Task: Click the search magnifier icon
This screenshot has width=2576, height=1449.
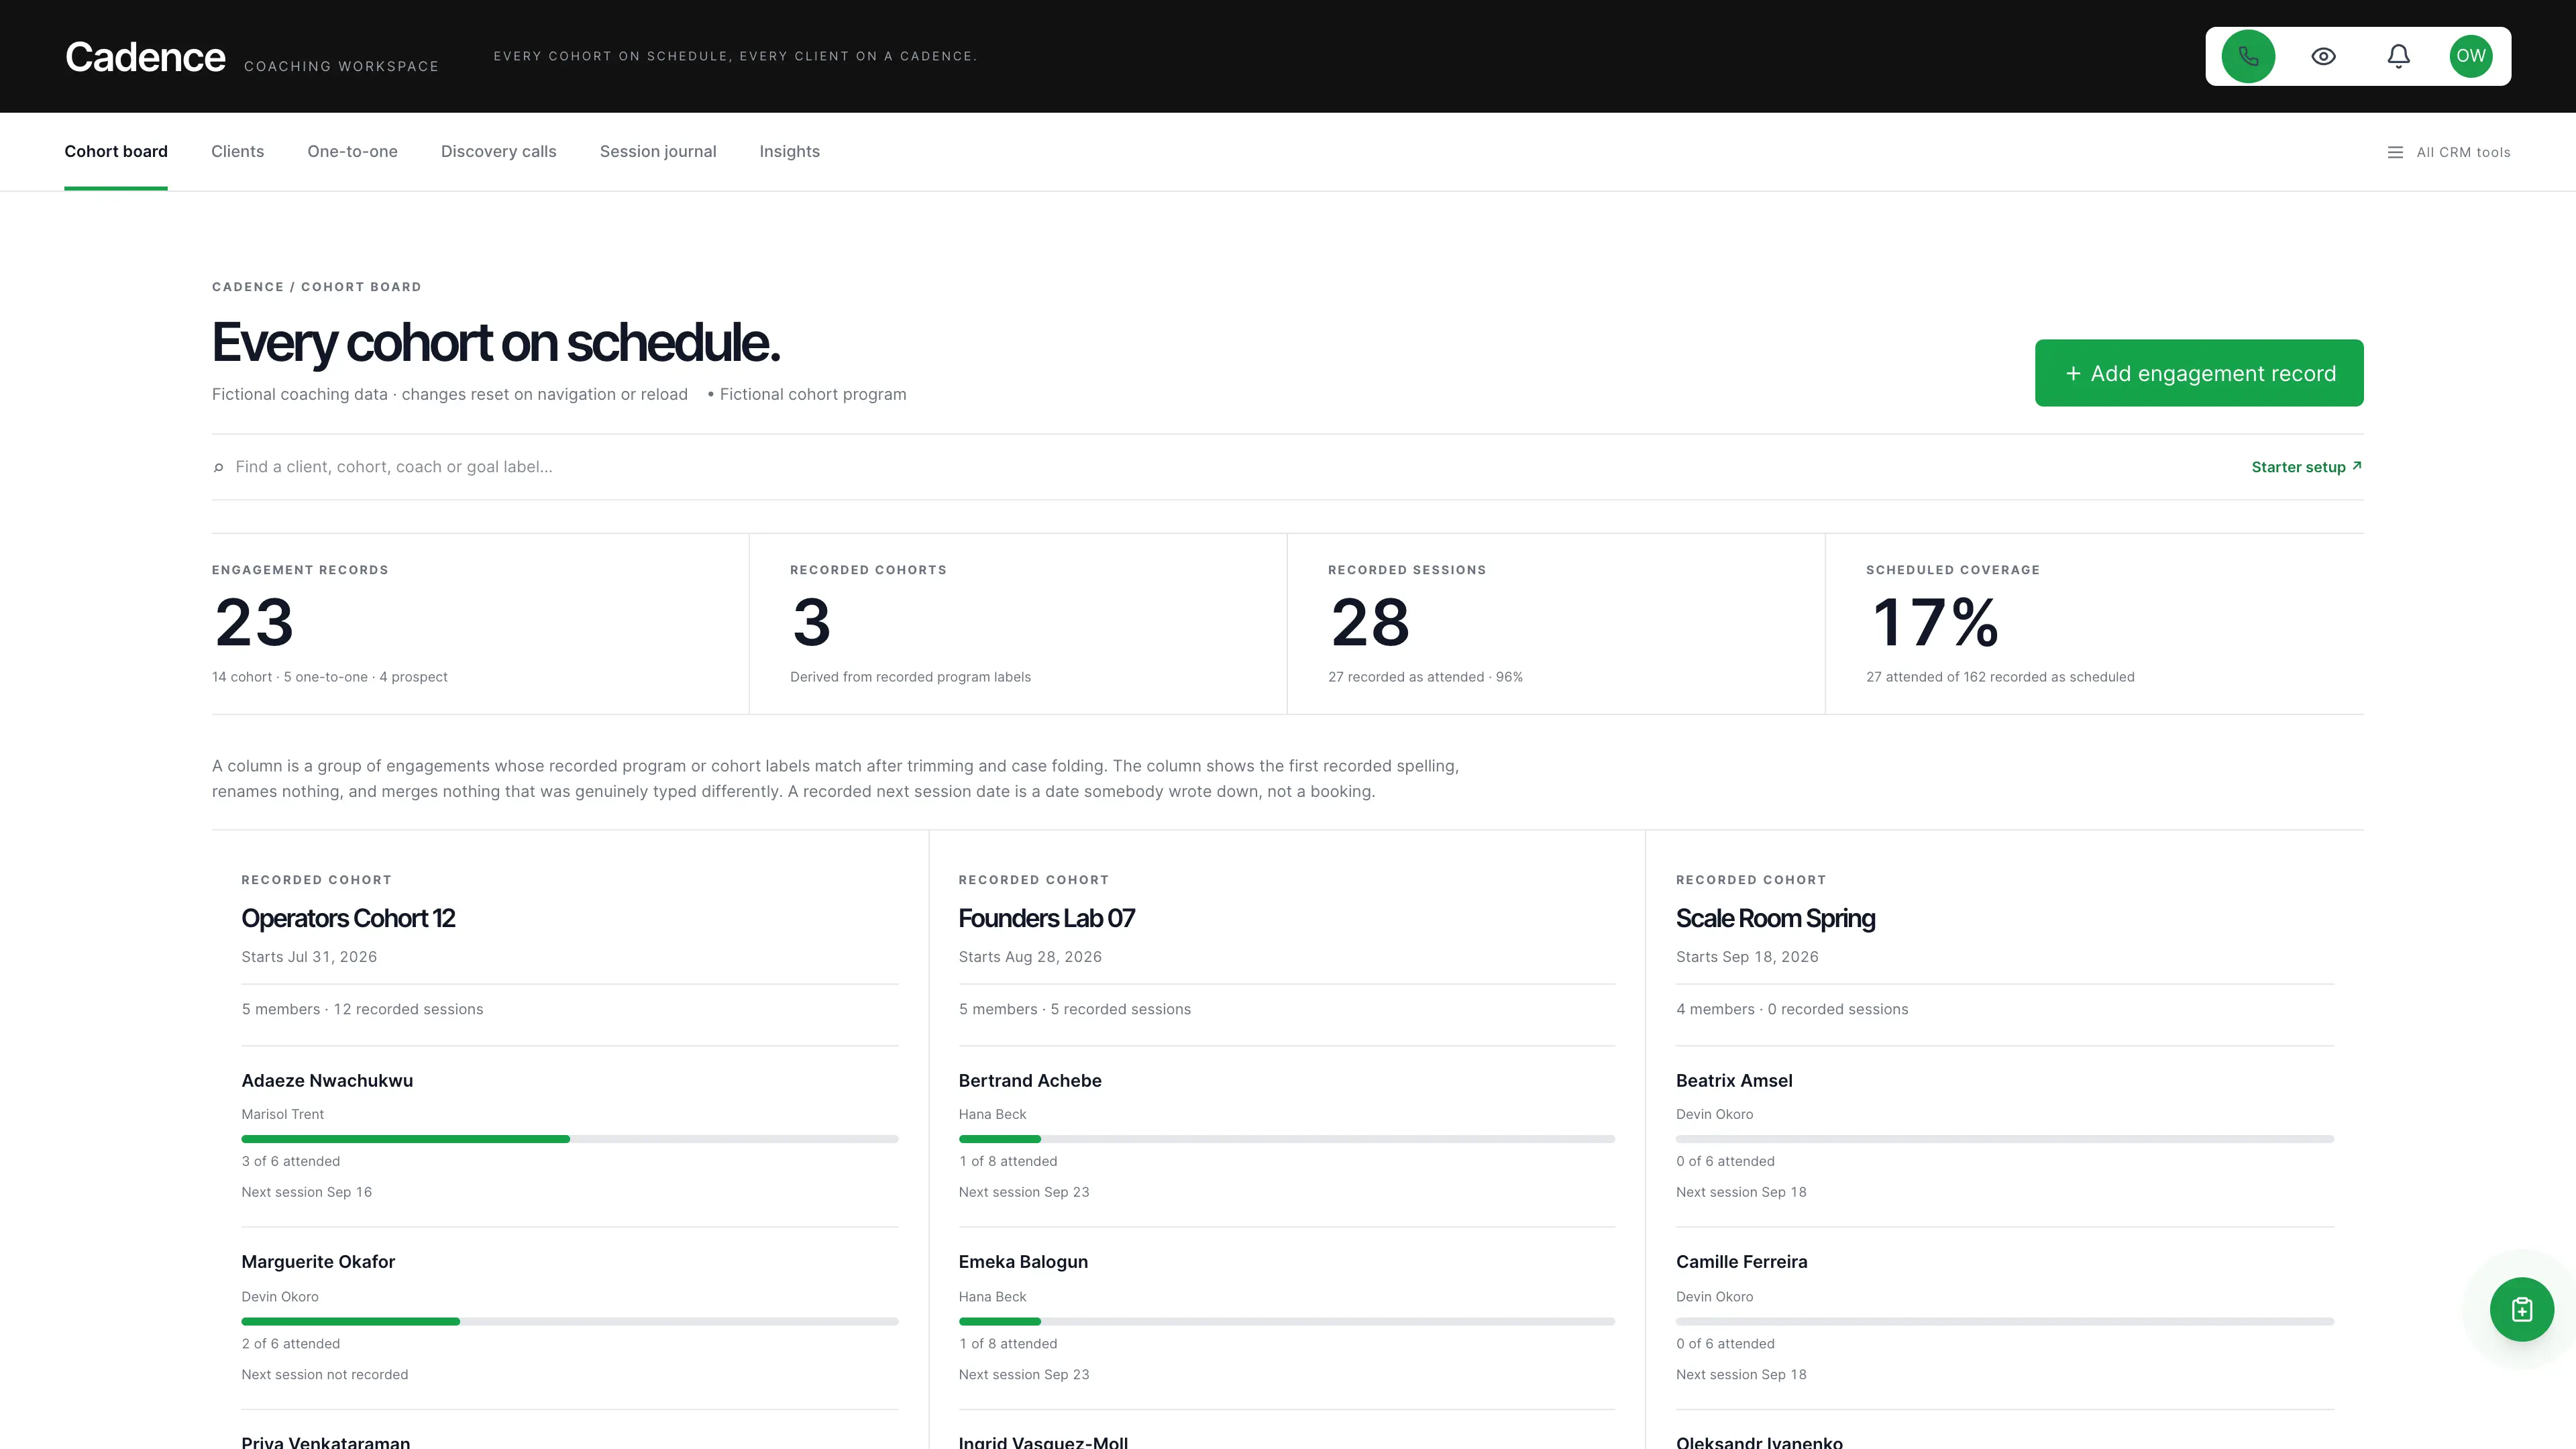Action: [218, 467]
